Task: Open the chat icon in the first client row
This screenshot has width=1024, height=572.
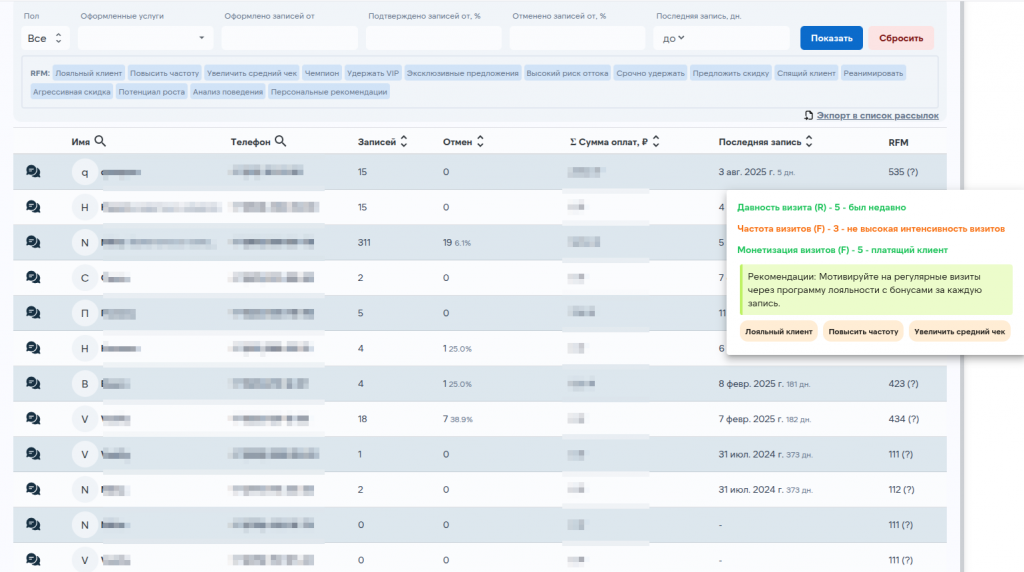Action: pyautogui.click(x=33, y=172)
